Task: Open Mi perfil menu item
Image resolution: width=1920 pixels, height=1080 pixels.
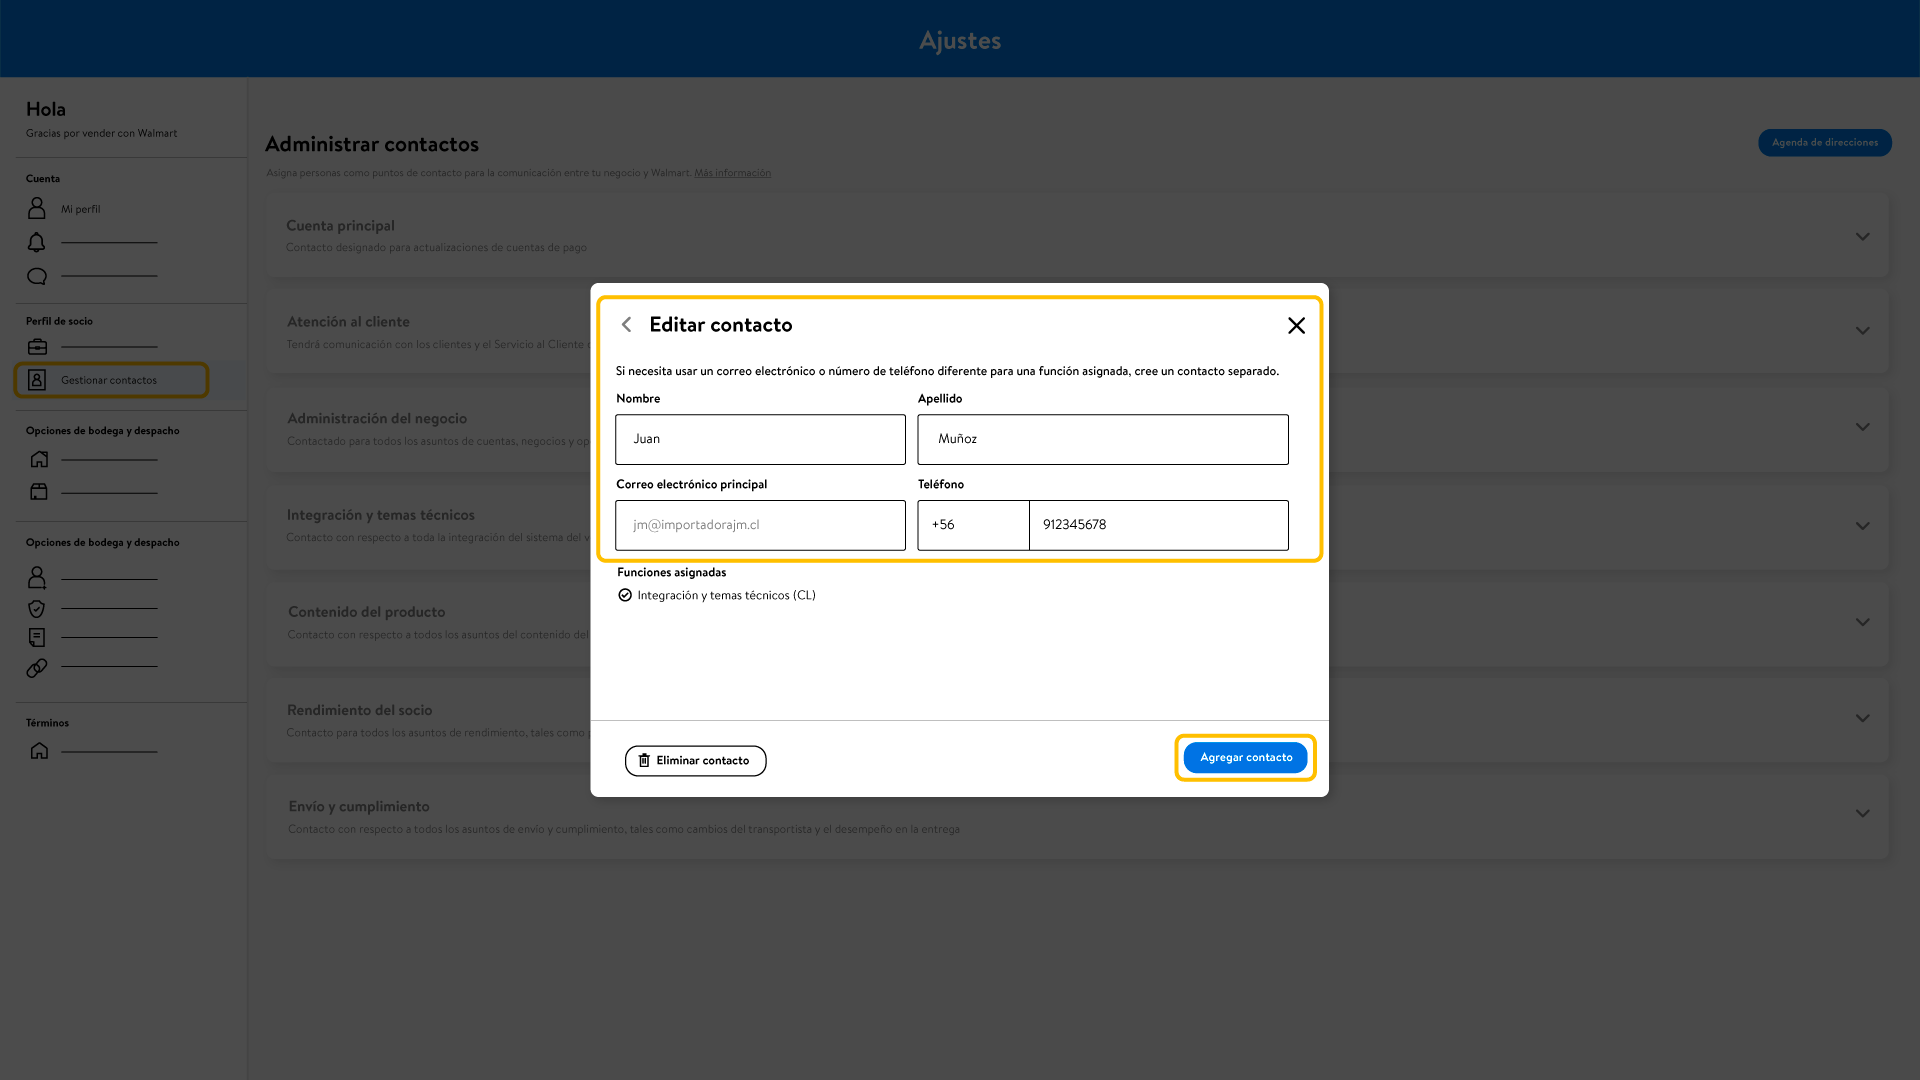Action: point(81,209)
